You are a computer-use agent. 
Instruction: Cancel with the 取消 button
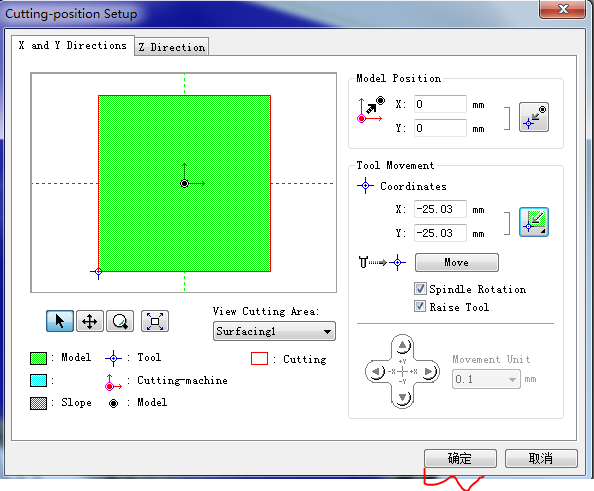click(541, 458)
